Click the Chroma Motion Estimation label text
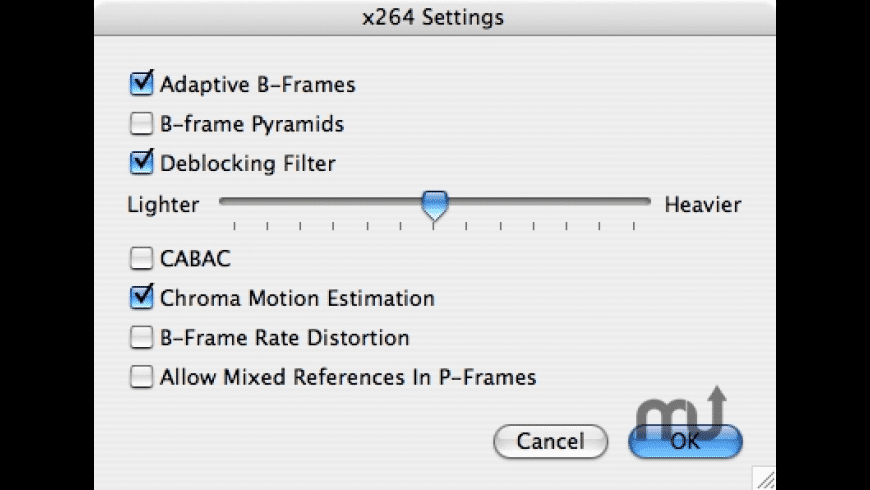The width and height of the screenshot is (870, 490). (x=297, y=298)
